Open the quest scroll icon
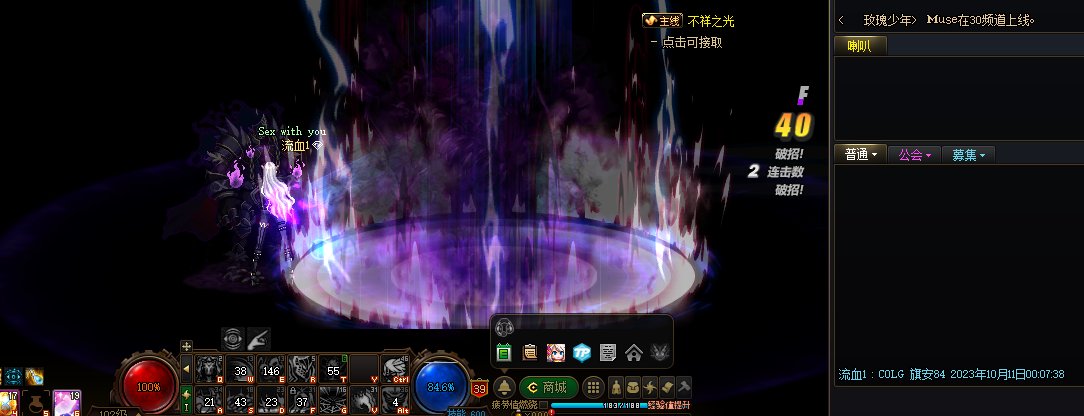This screenshot has height=416, width=1084. tap(666, 387)
